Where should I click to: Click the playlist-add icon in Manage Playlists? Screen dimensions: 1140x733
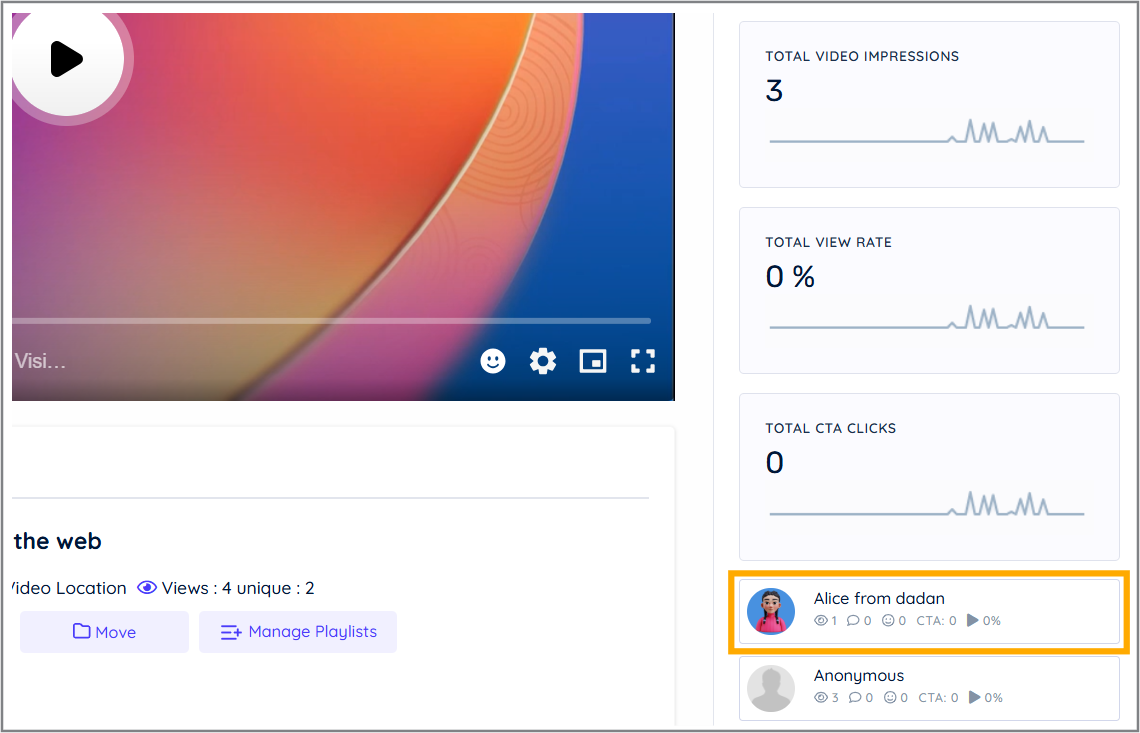231,632
